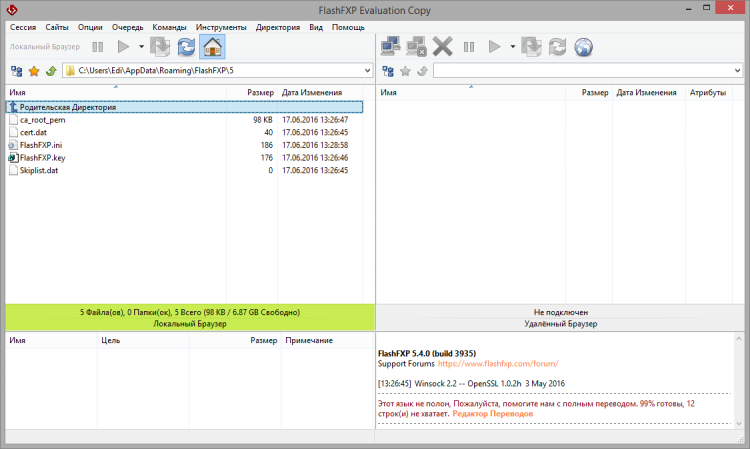This screenshot has height=449, width=750.
Task: Click the date 17.06.2016 13:28:58
Action: pos(315,145)
